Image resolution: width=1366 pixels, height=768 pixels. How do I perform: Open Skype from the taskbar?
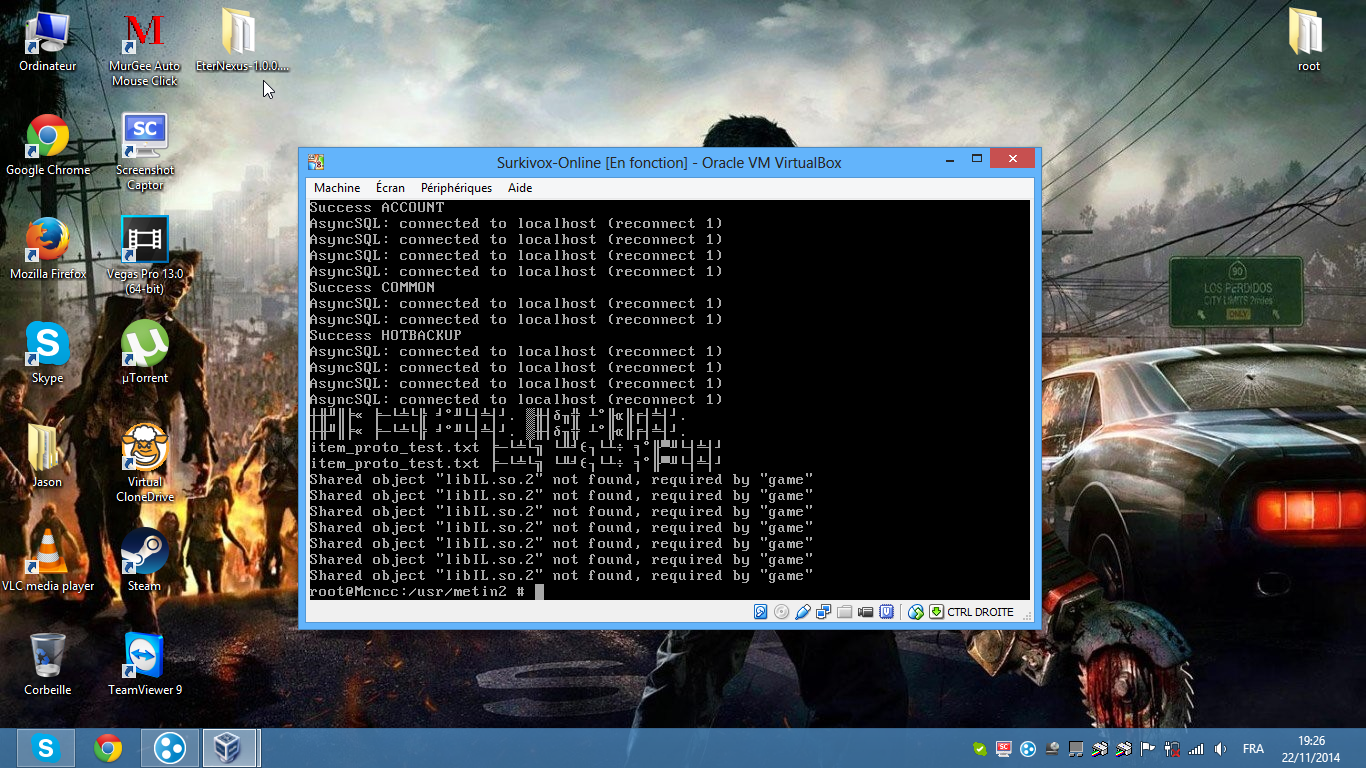(x=45, y=748)
